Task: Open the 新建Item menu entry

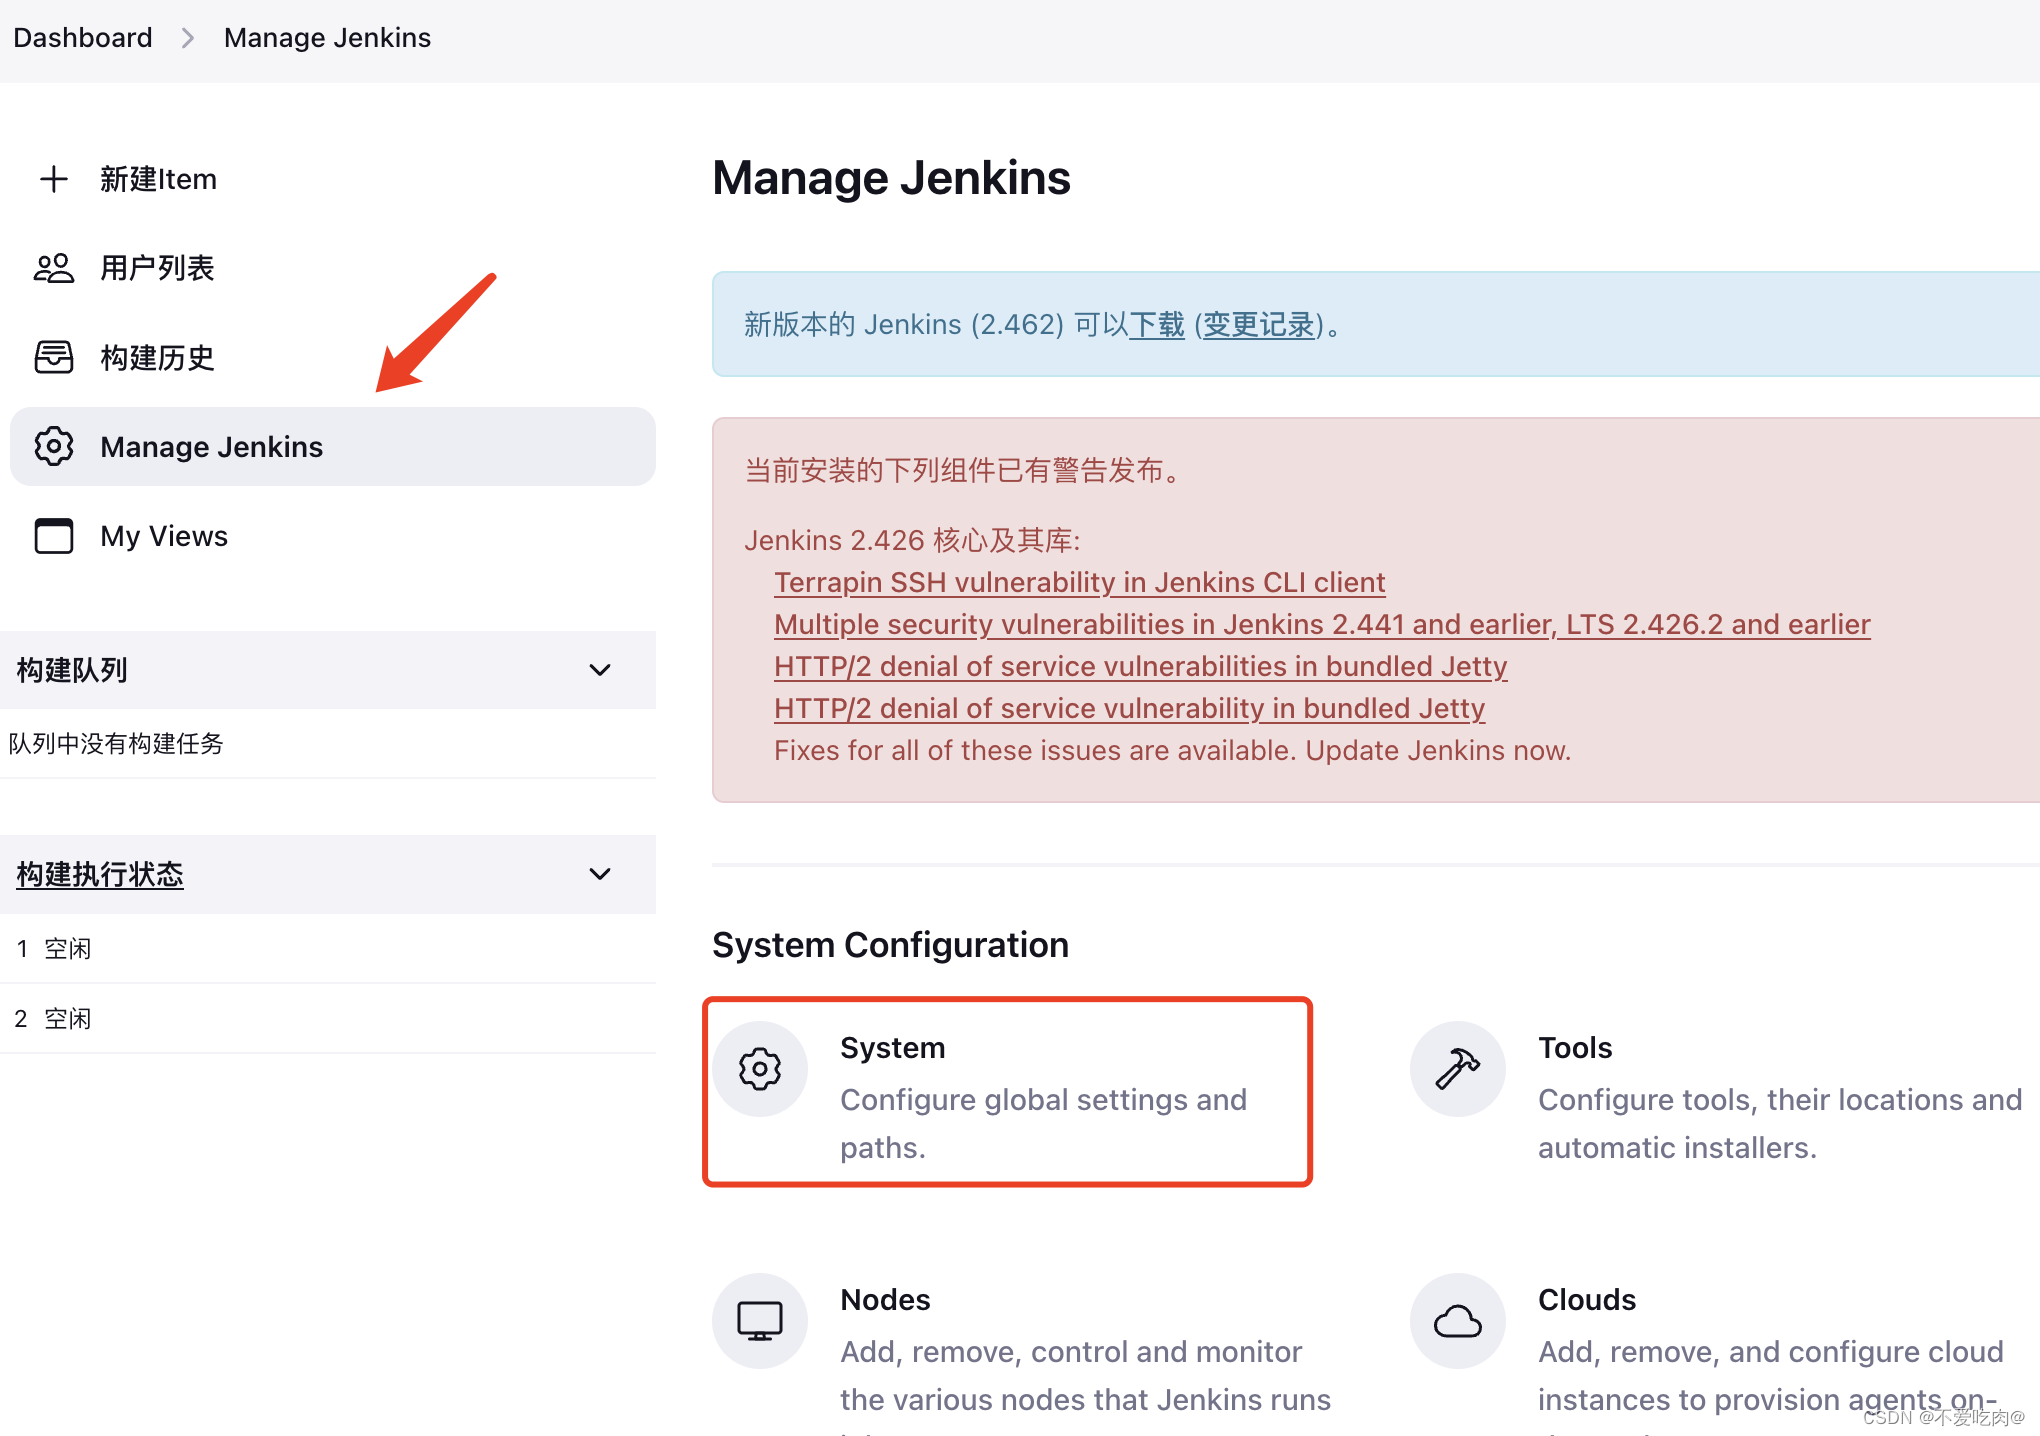Action: tap(333, 179)
